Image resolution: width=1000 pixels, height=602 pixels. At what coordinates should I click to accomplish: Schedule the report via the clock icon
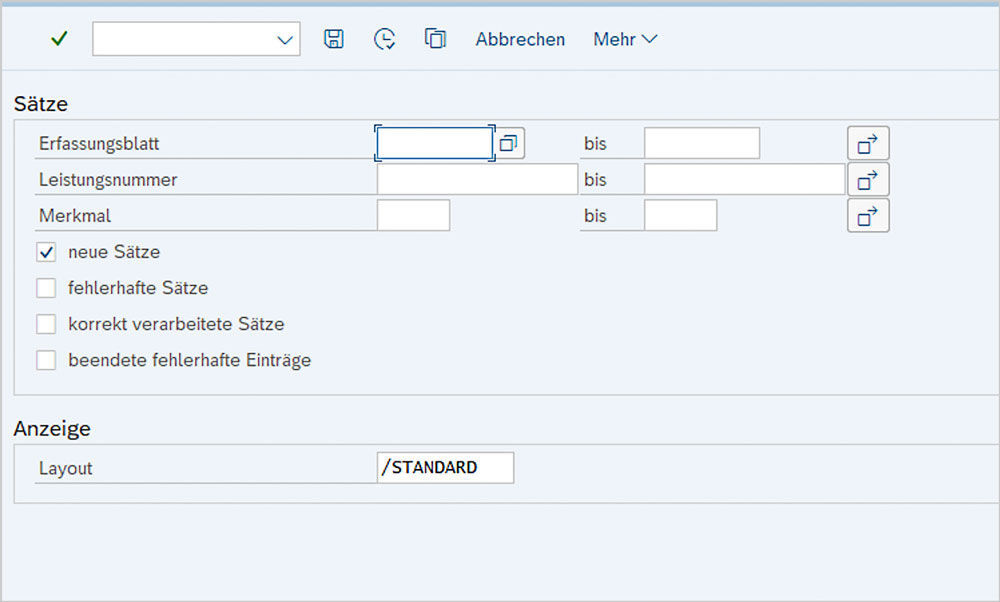[384, 39]
